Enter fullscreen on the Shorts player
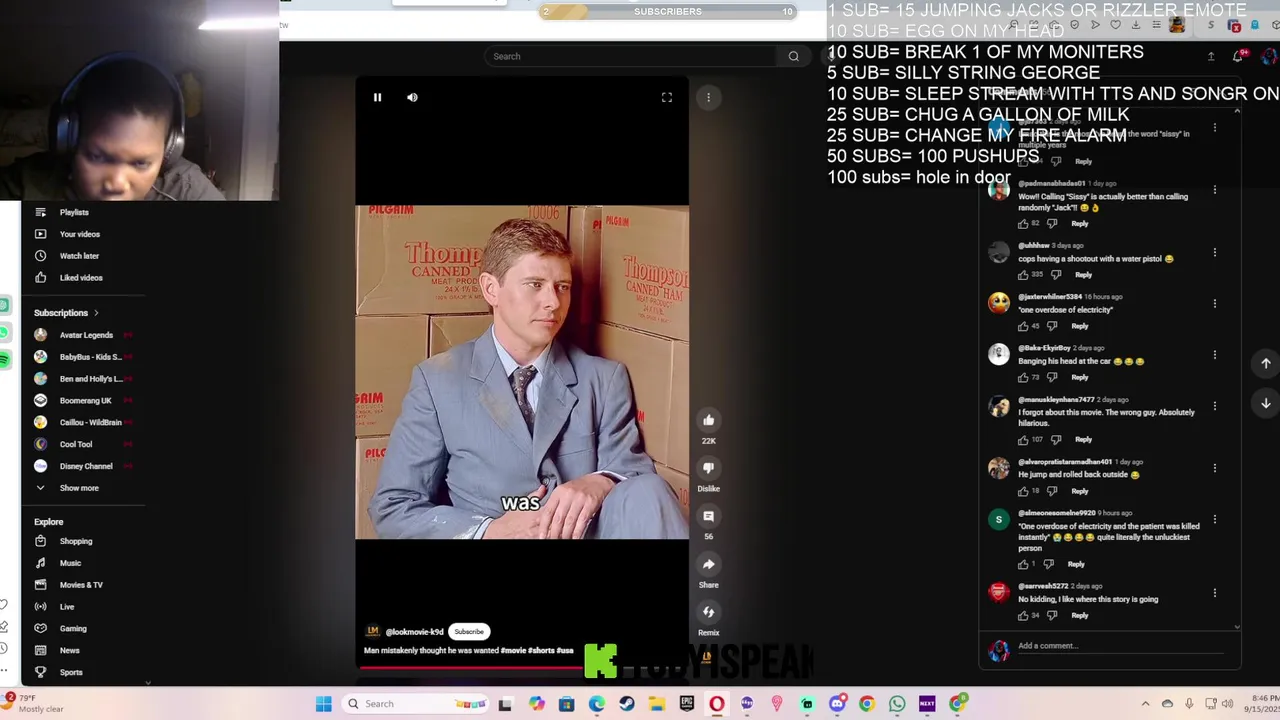This screenshot has width=1280, height=720. tap(667, 97)
